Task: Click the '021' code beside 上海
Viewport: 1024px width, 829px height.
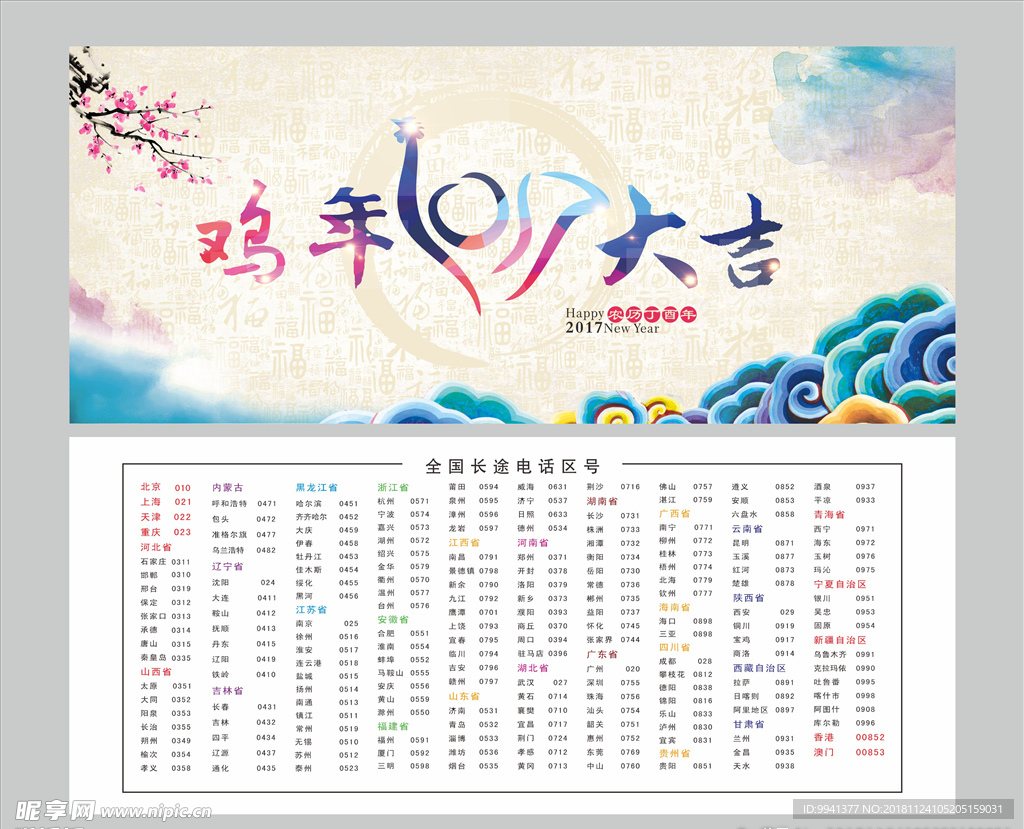Action: 183,502
